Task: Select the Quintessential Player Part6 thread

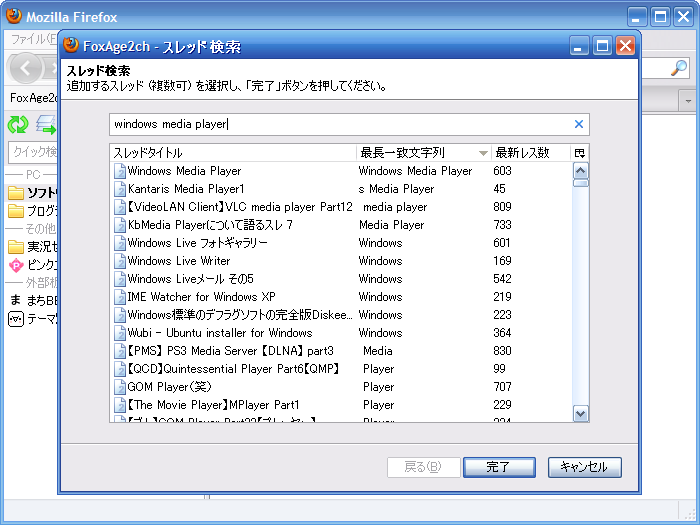Action: pyautogui.click(x=341, y=369)
